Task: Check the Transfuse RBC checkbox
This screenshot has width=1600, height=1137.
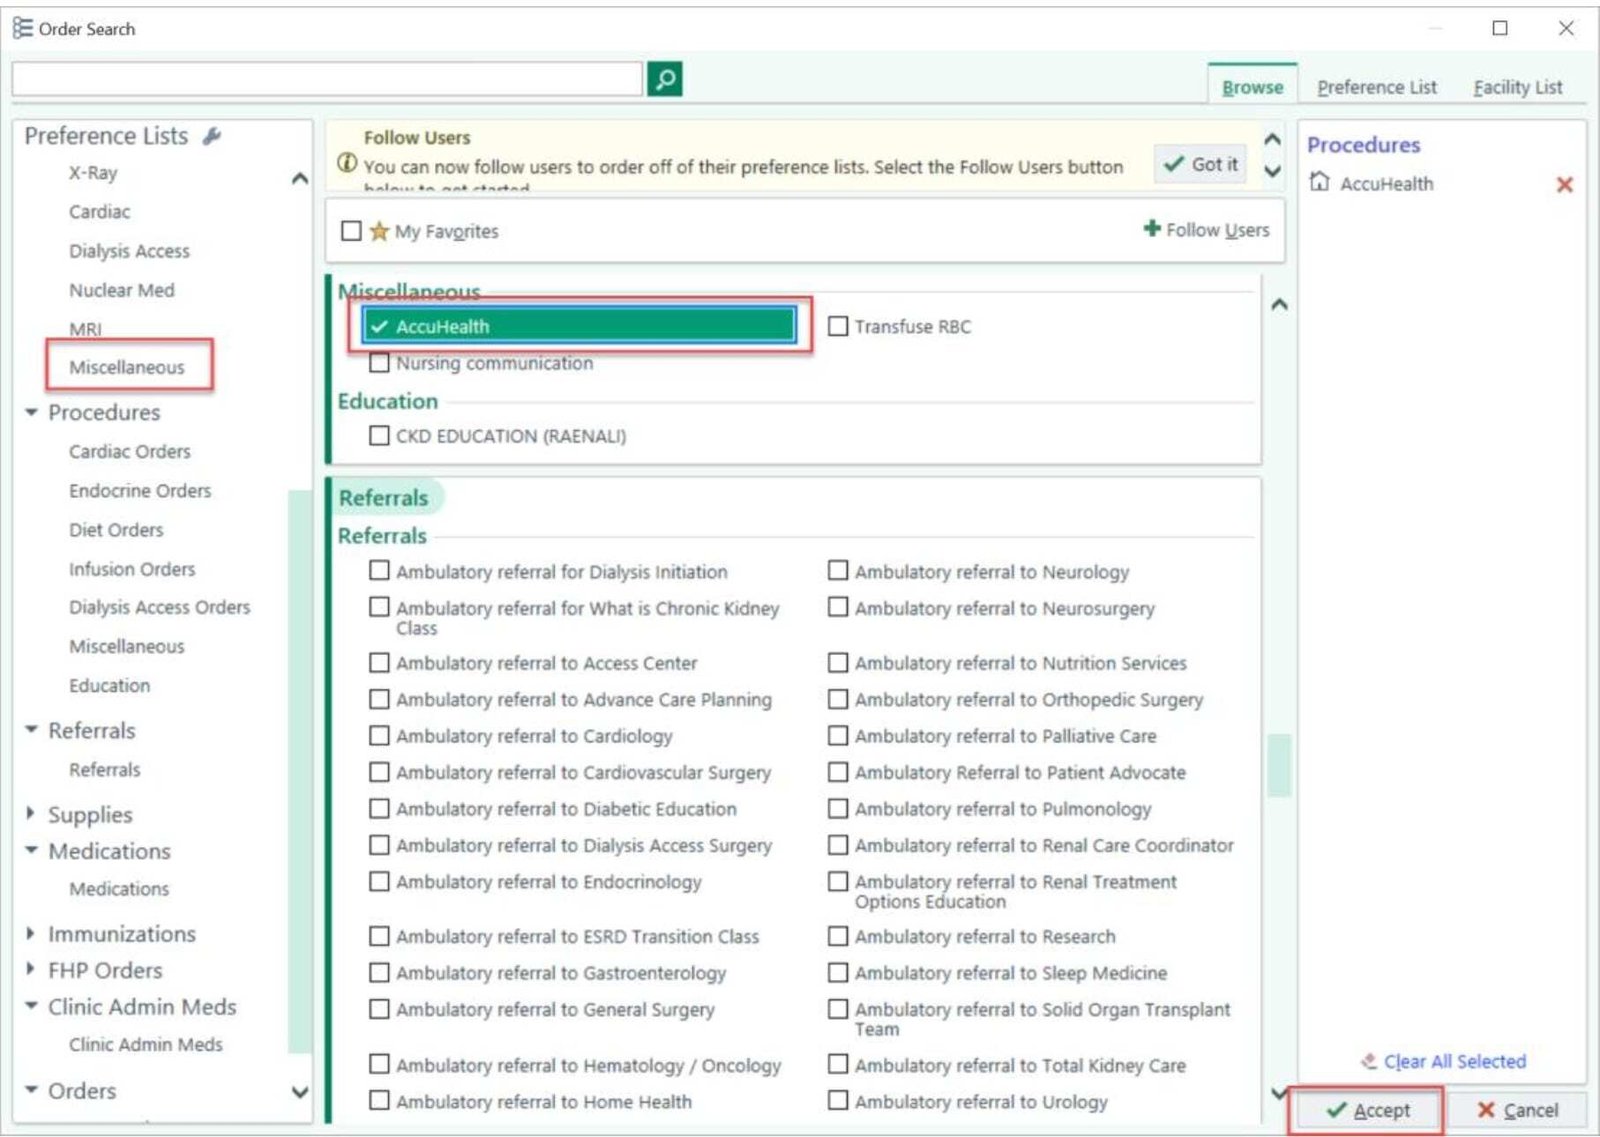Action: click(838, 326)
